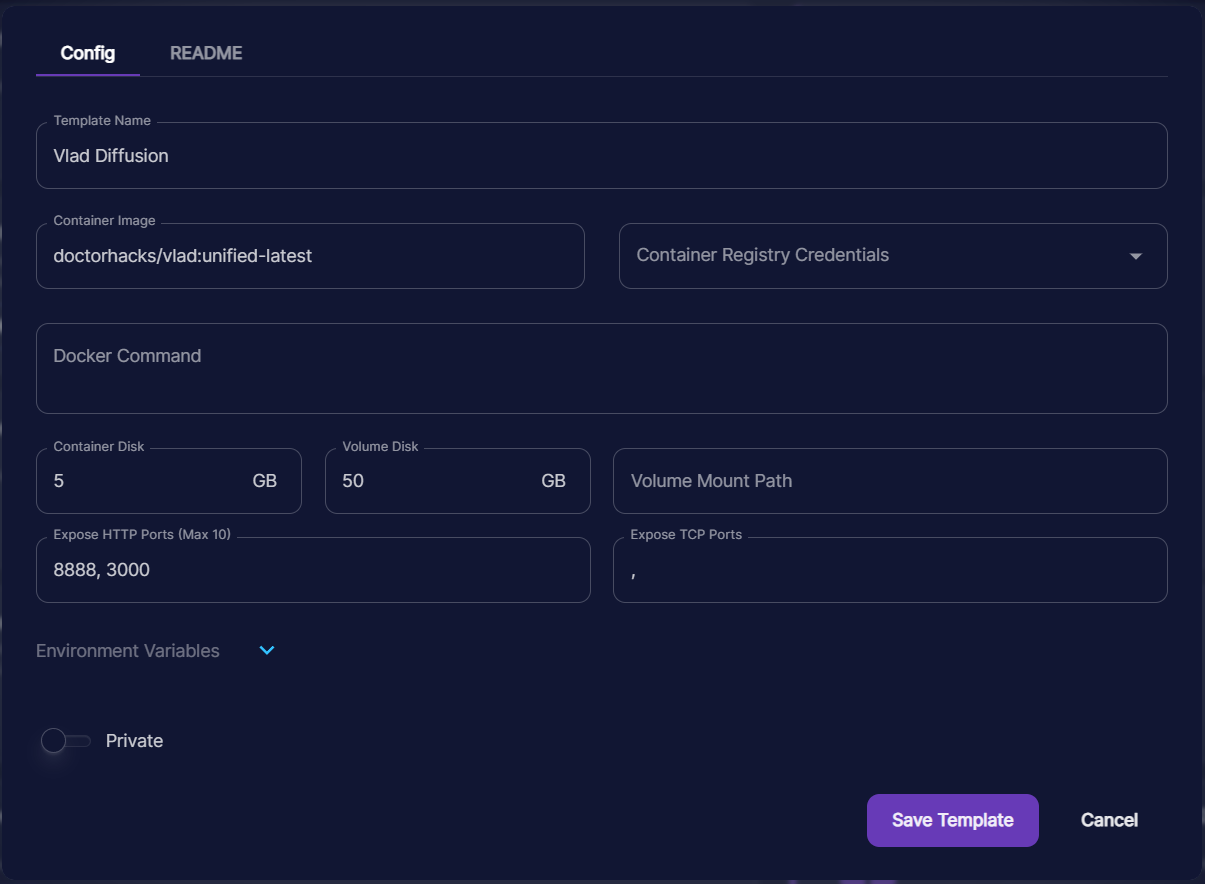Click the Expose TCP Ports field

click(889, 570)
